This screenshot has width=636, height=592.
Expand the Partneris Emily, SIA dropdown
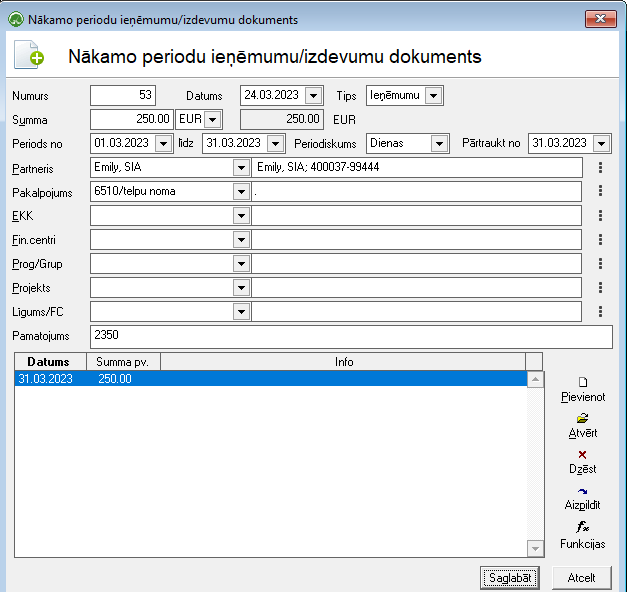(241, 167)
